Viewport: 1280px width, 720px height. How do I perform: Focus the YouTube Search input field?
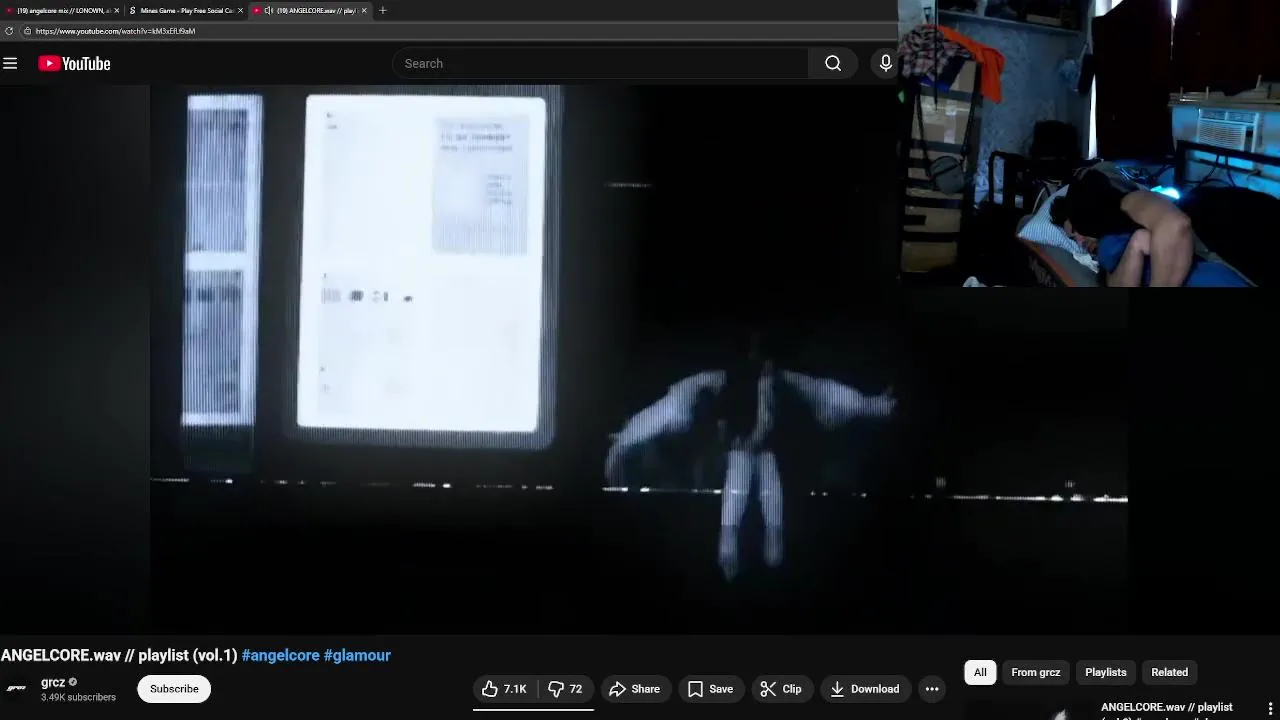tap(600, 63)
